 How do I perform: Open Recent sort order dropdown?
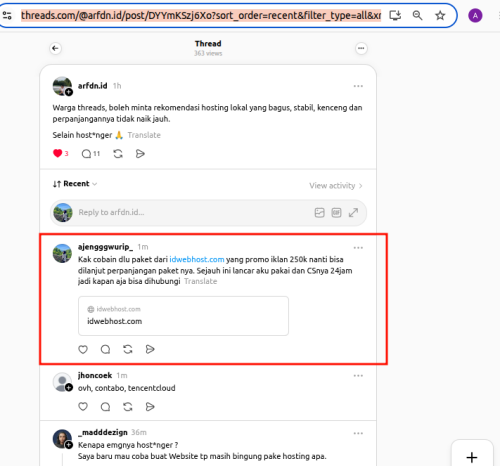75,184
